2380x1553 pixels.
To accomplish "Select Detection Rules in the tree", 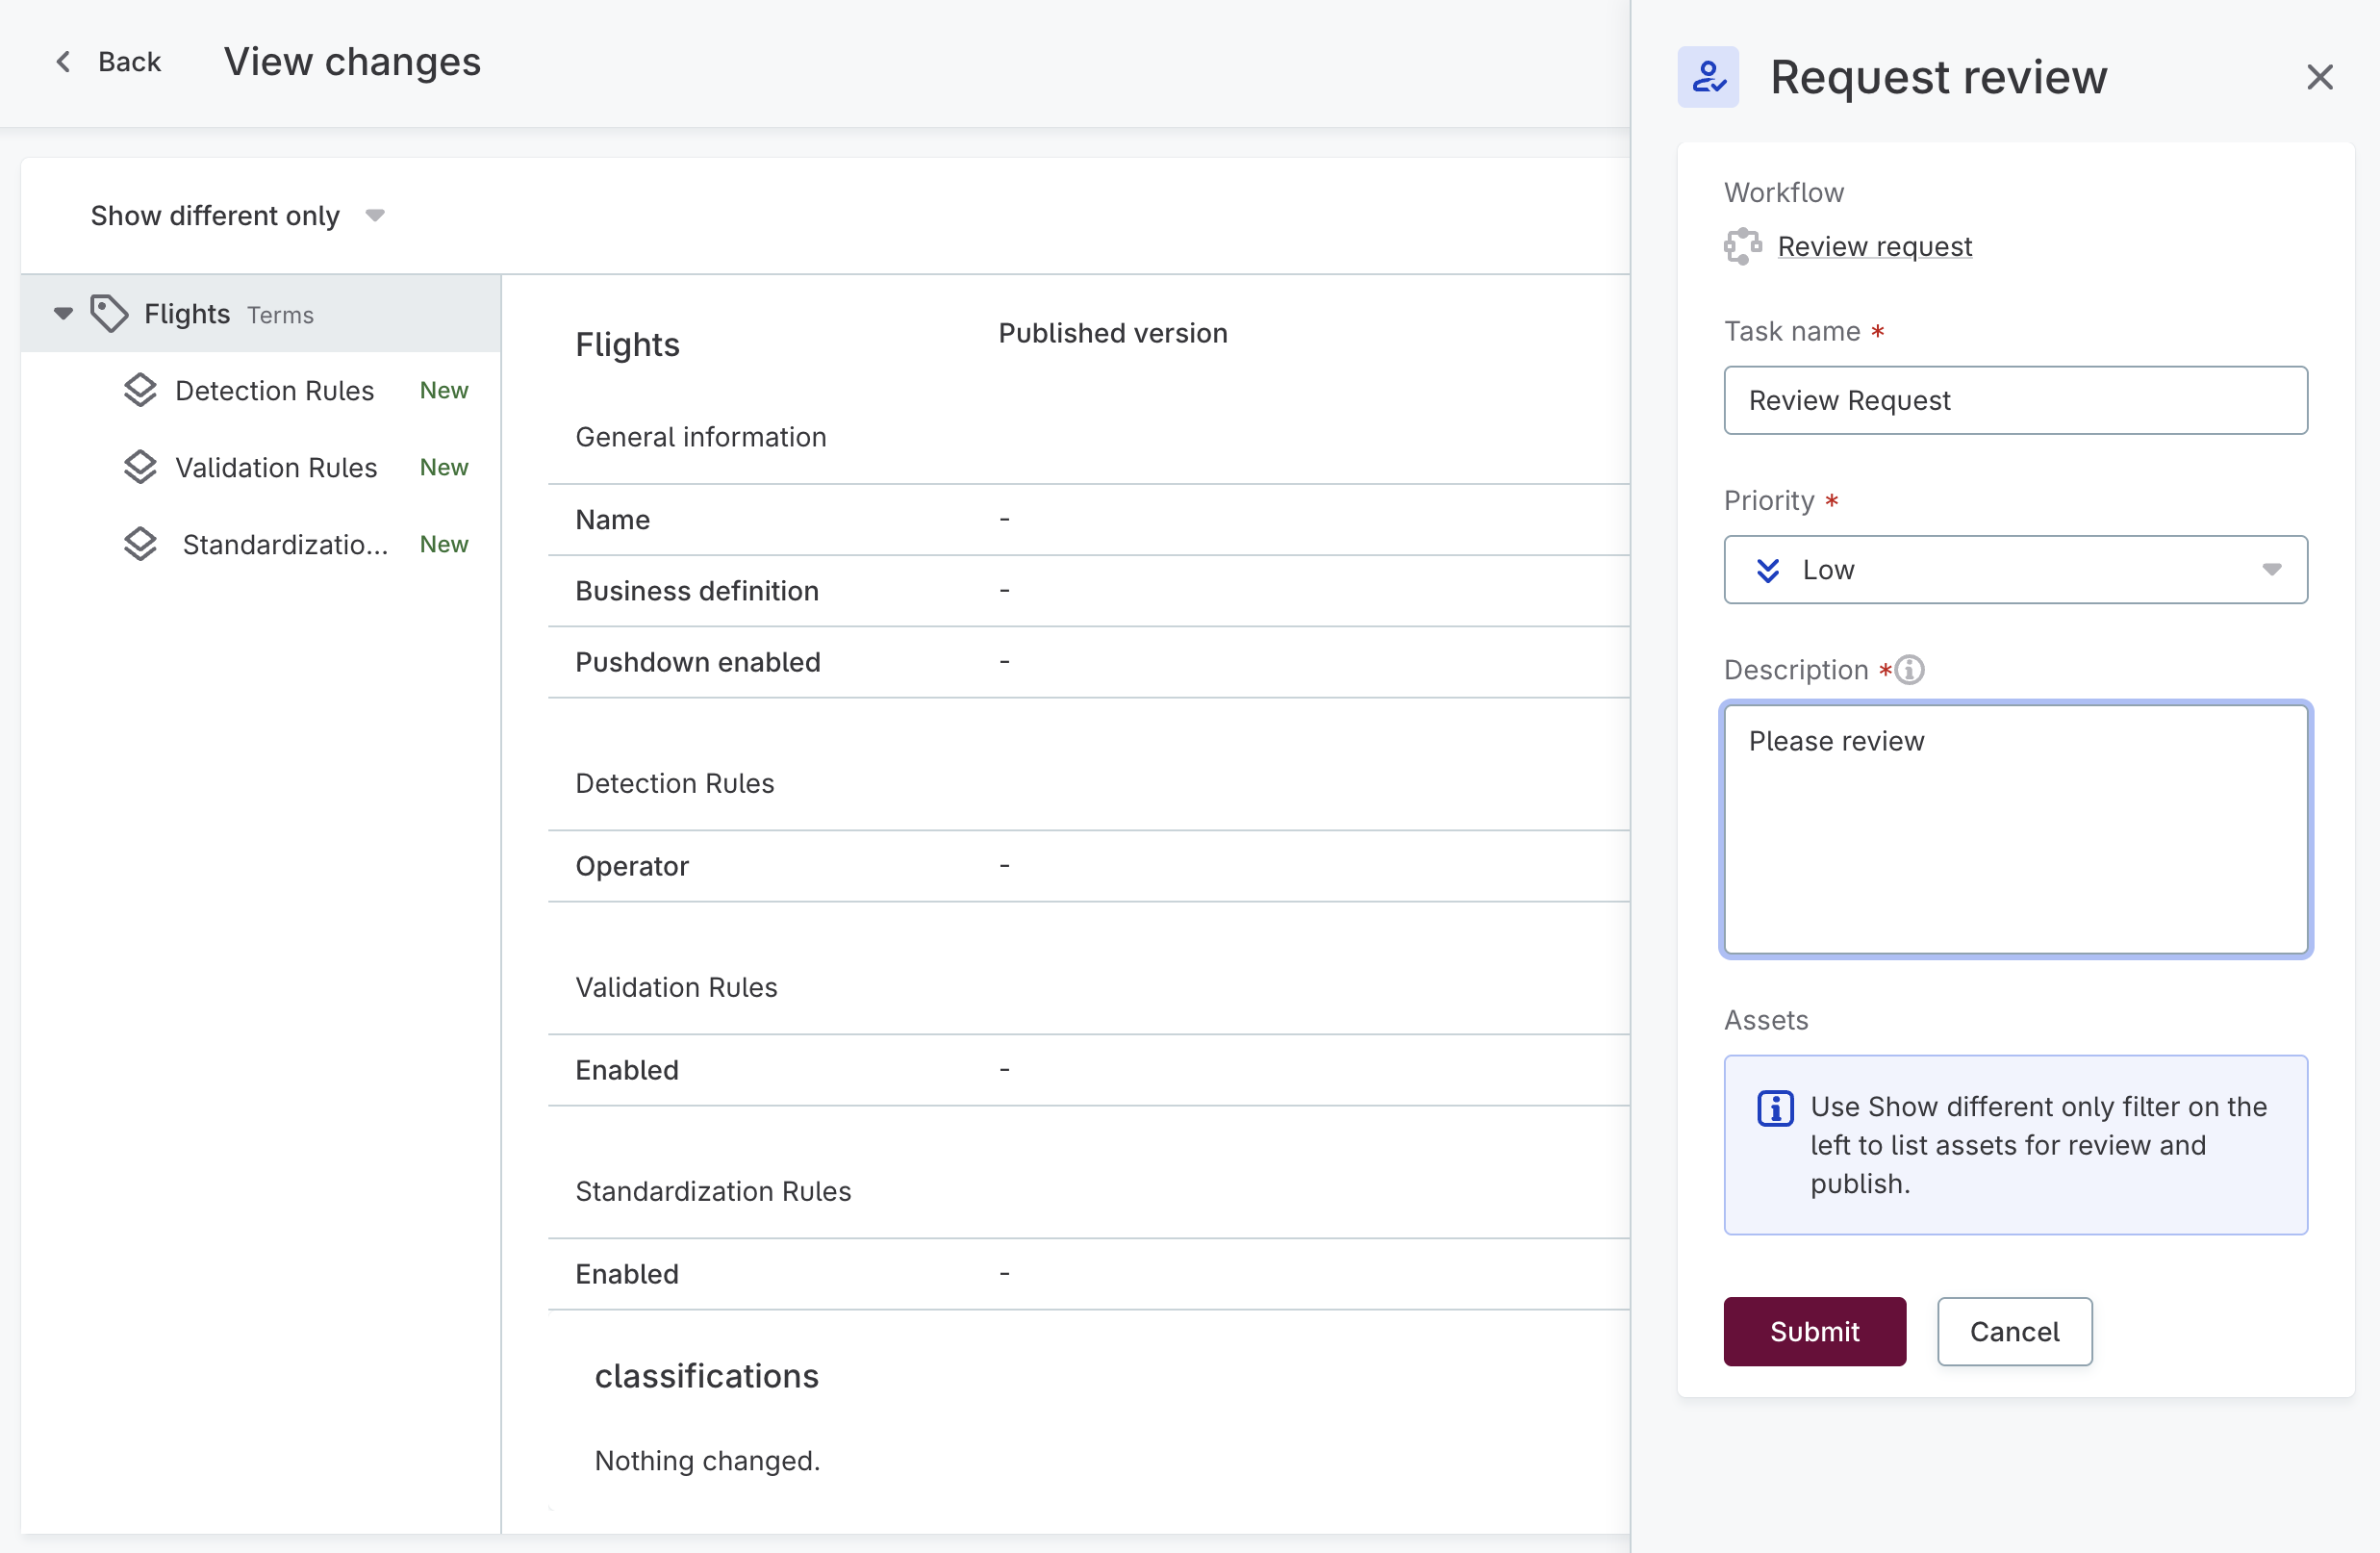I will coord(274,391).
